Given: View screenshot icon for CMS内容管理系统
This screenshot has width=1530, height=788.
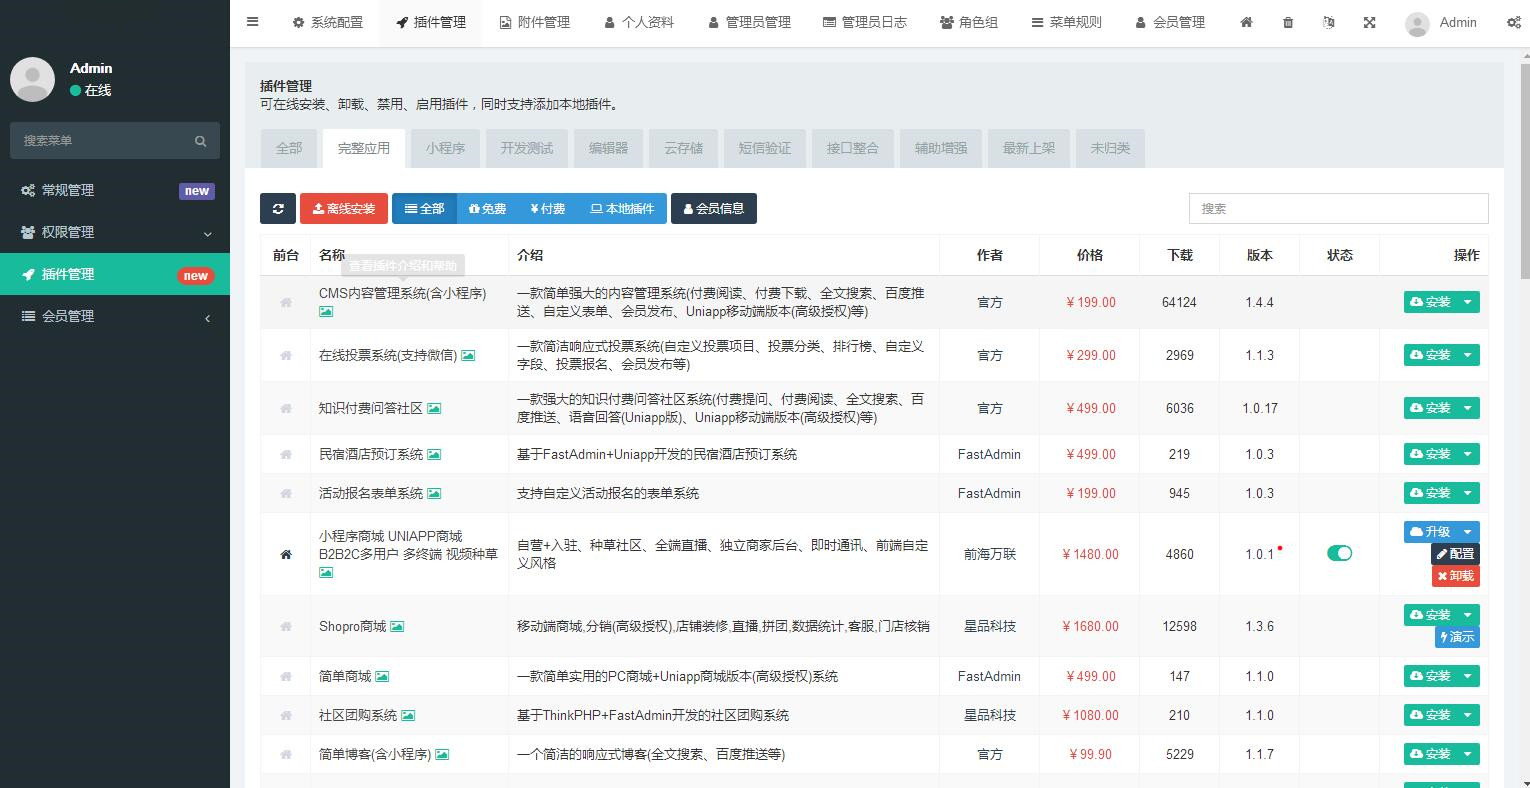Looking at the screenshot, I should (326, 312).
